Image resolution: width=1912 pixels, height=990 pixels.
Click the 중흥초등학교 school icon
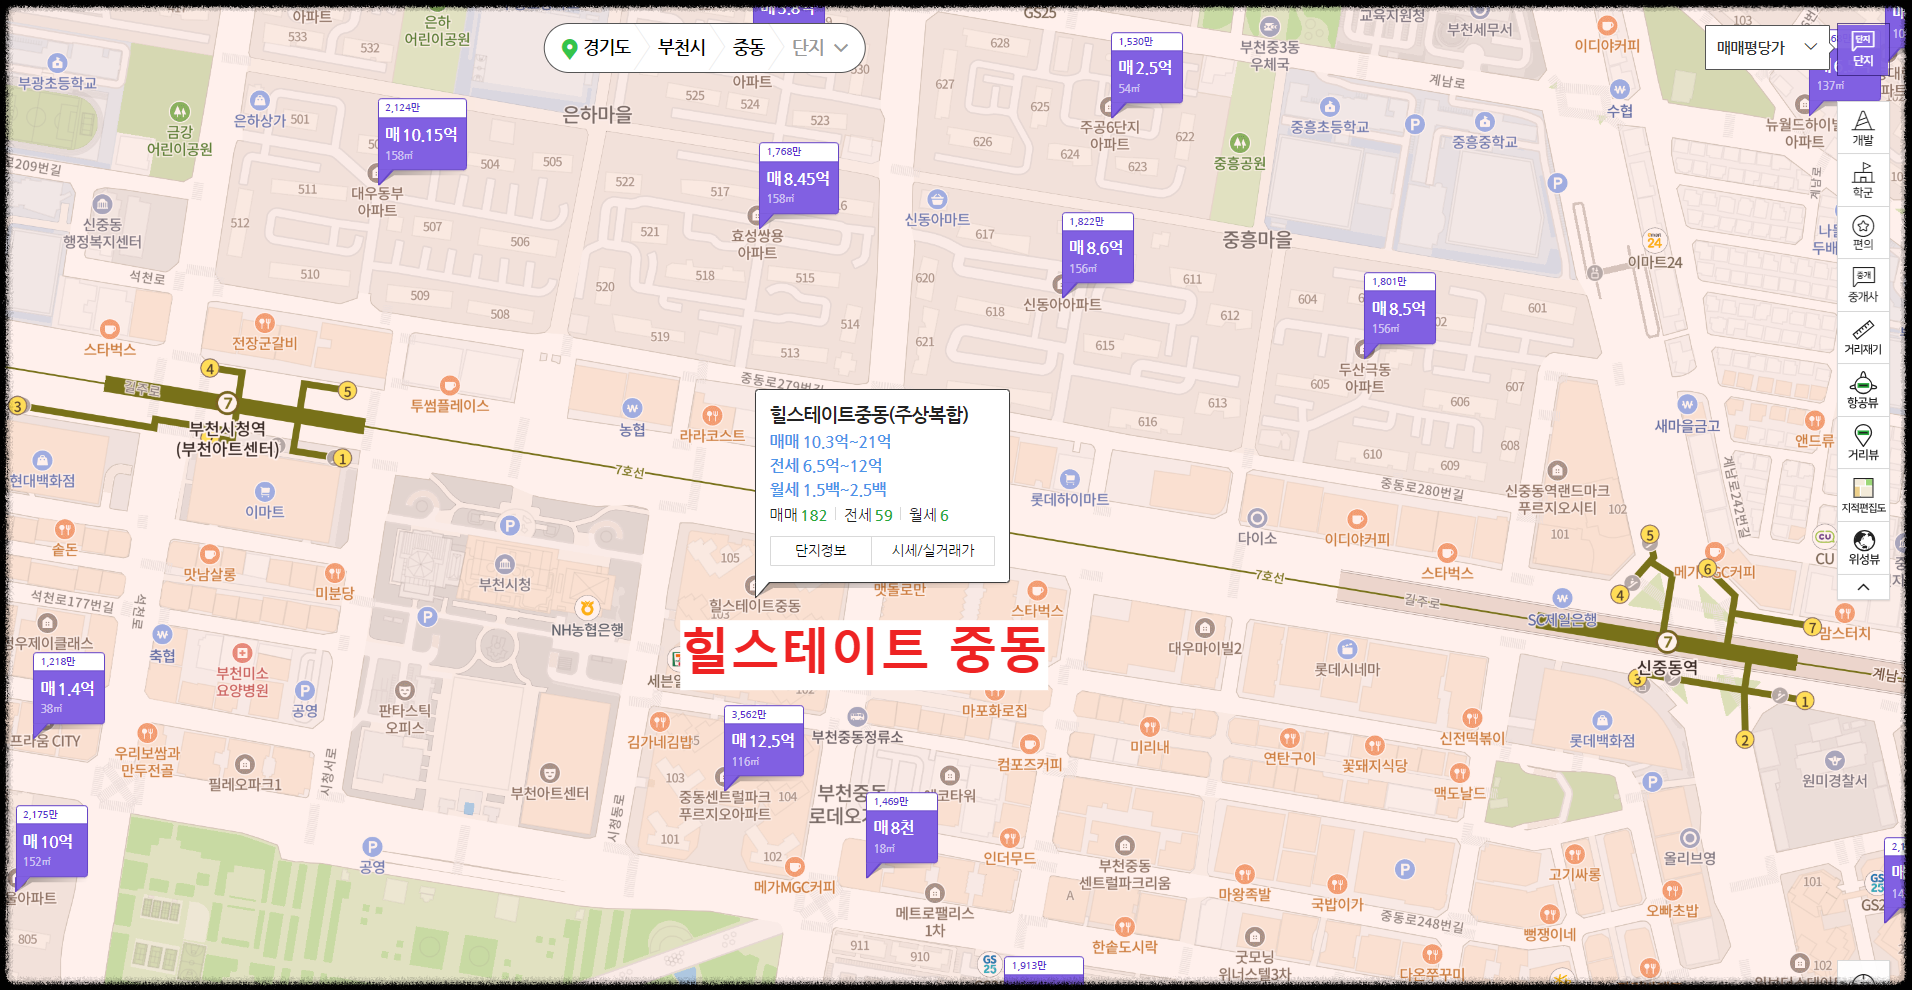tap(1329, 107)
